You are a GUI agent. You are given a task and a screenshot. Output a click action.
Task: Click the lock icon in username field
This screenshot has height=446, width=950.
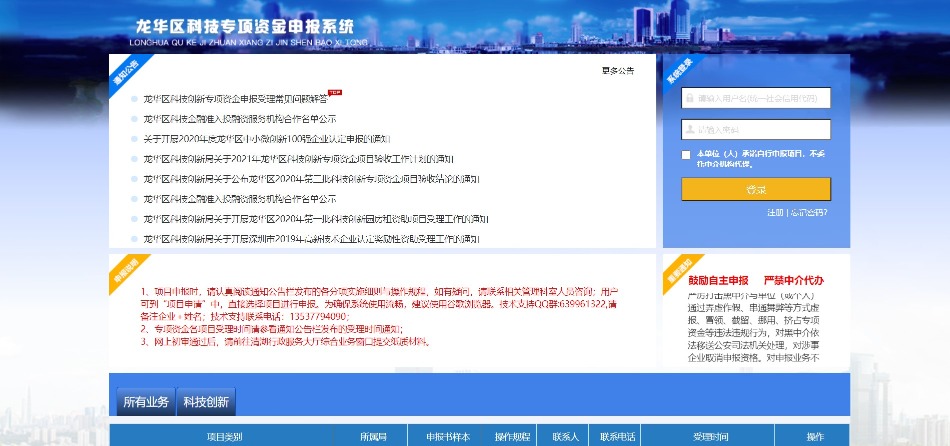689,99
